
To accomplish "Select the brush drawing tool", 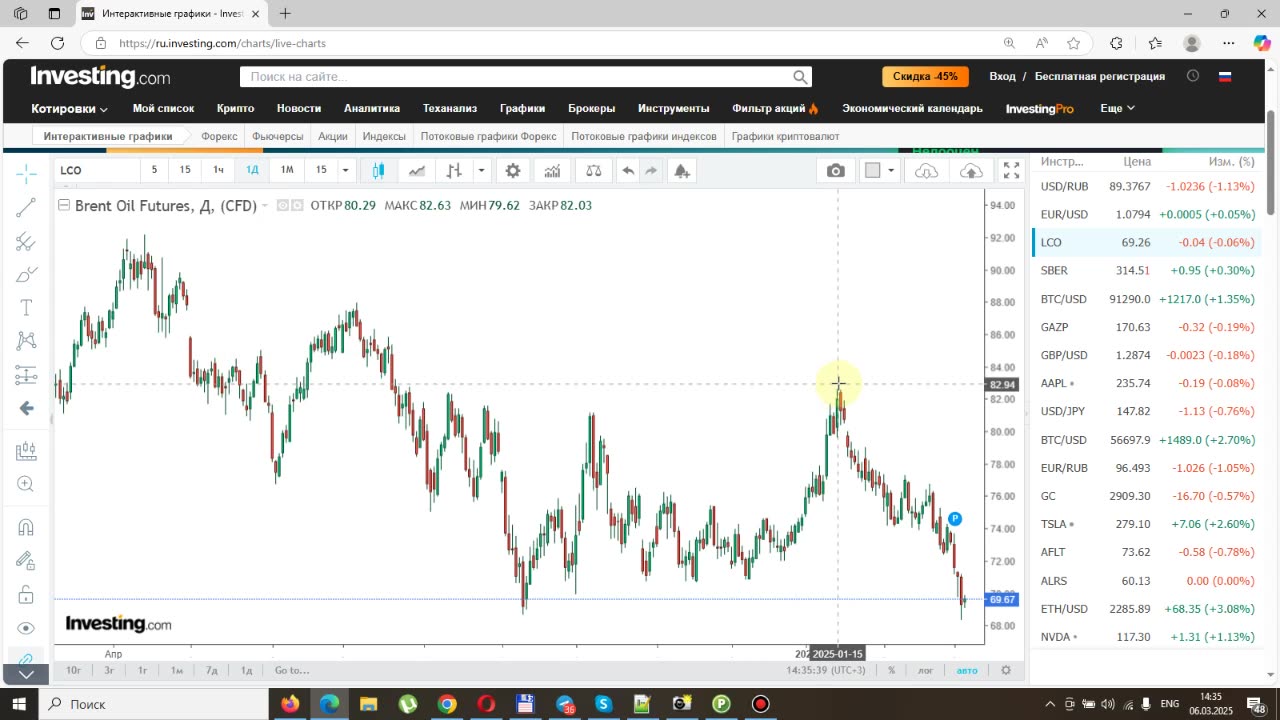I will tap(26, 274).
